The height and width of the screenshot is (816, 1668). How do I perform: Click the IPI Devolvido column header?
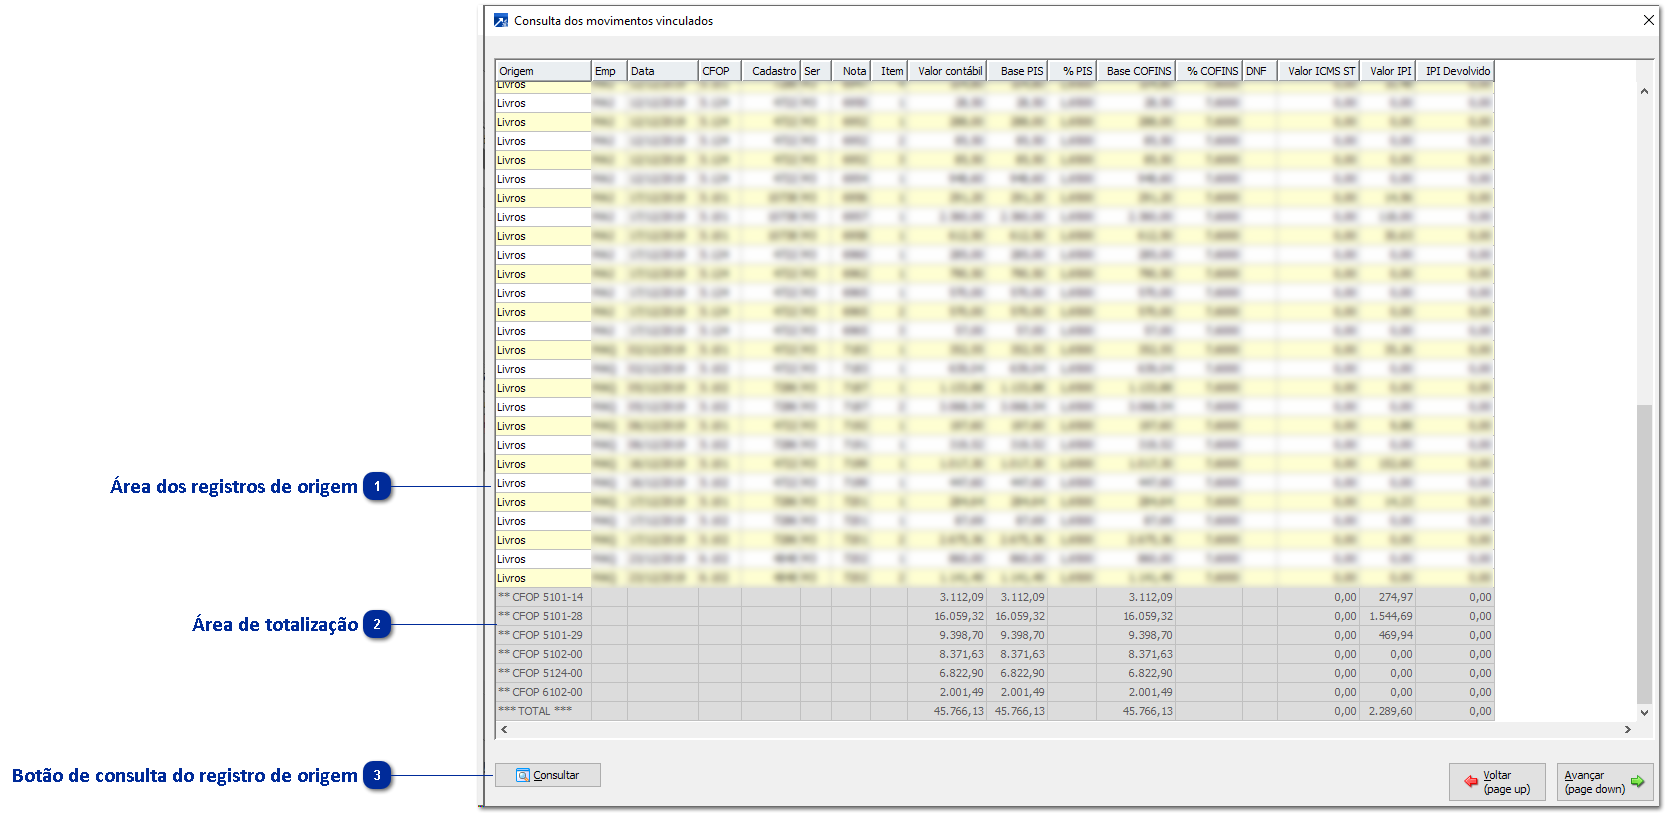click(x=1456, y=71)
